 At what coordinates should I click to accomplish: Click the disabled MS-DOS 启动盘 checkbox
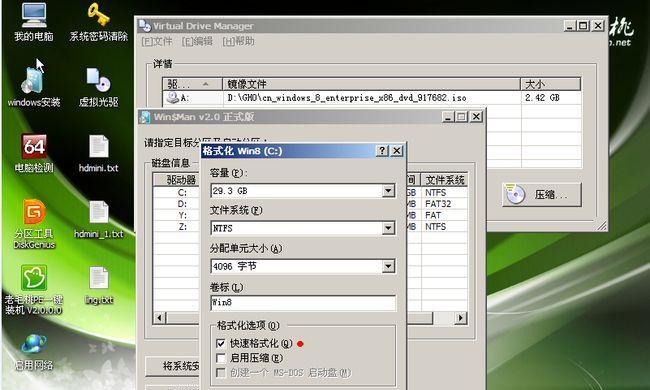221,373
